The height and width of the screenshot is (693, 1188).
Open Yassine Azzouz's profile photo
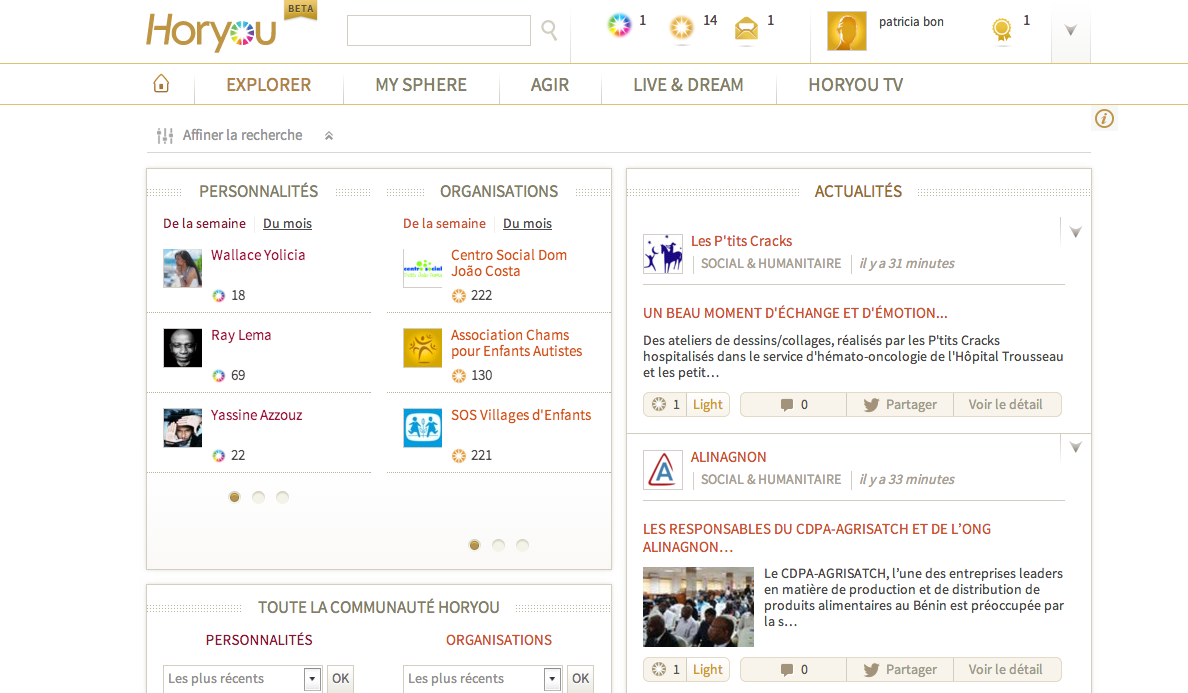tap(183, 428)
